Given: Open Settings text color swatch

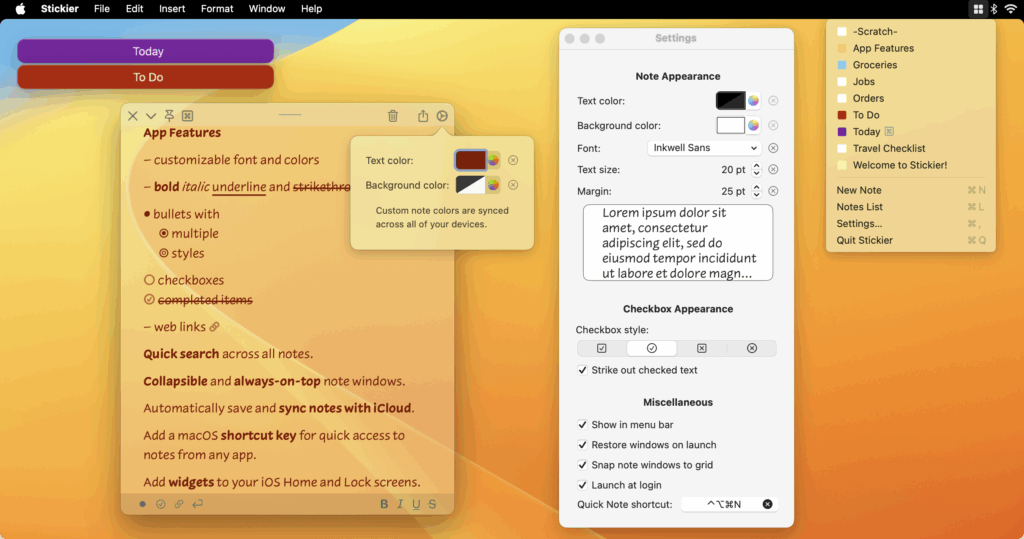Looking at the screenshot, I should coord(730,101).
